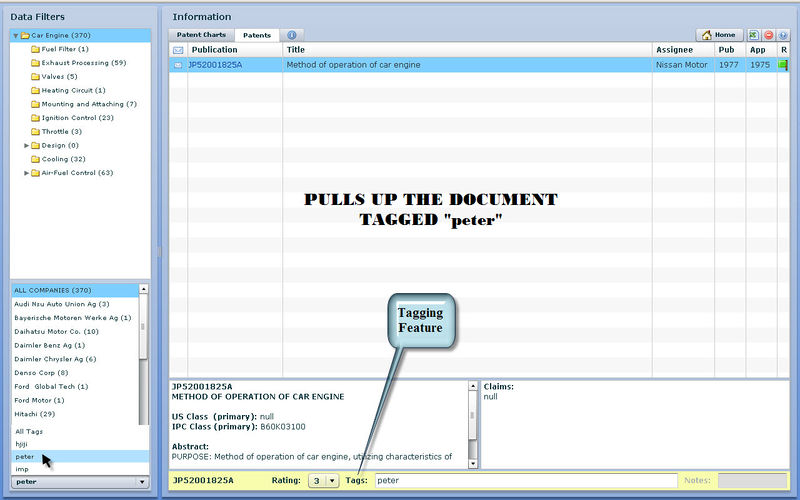Click the blue globe icon beside remove
Viewport: 800px width, 500px height.
782,35
